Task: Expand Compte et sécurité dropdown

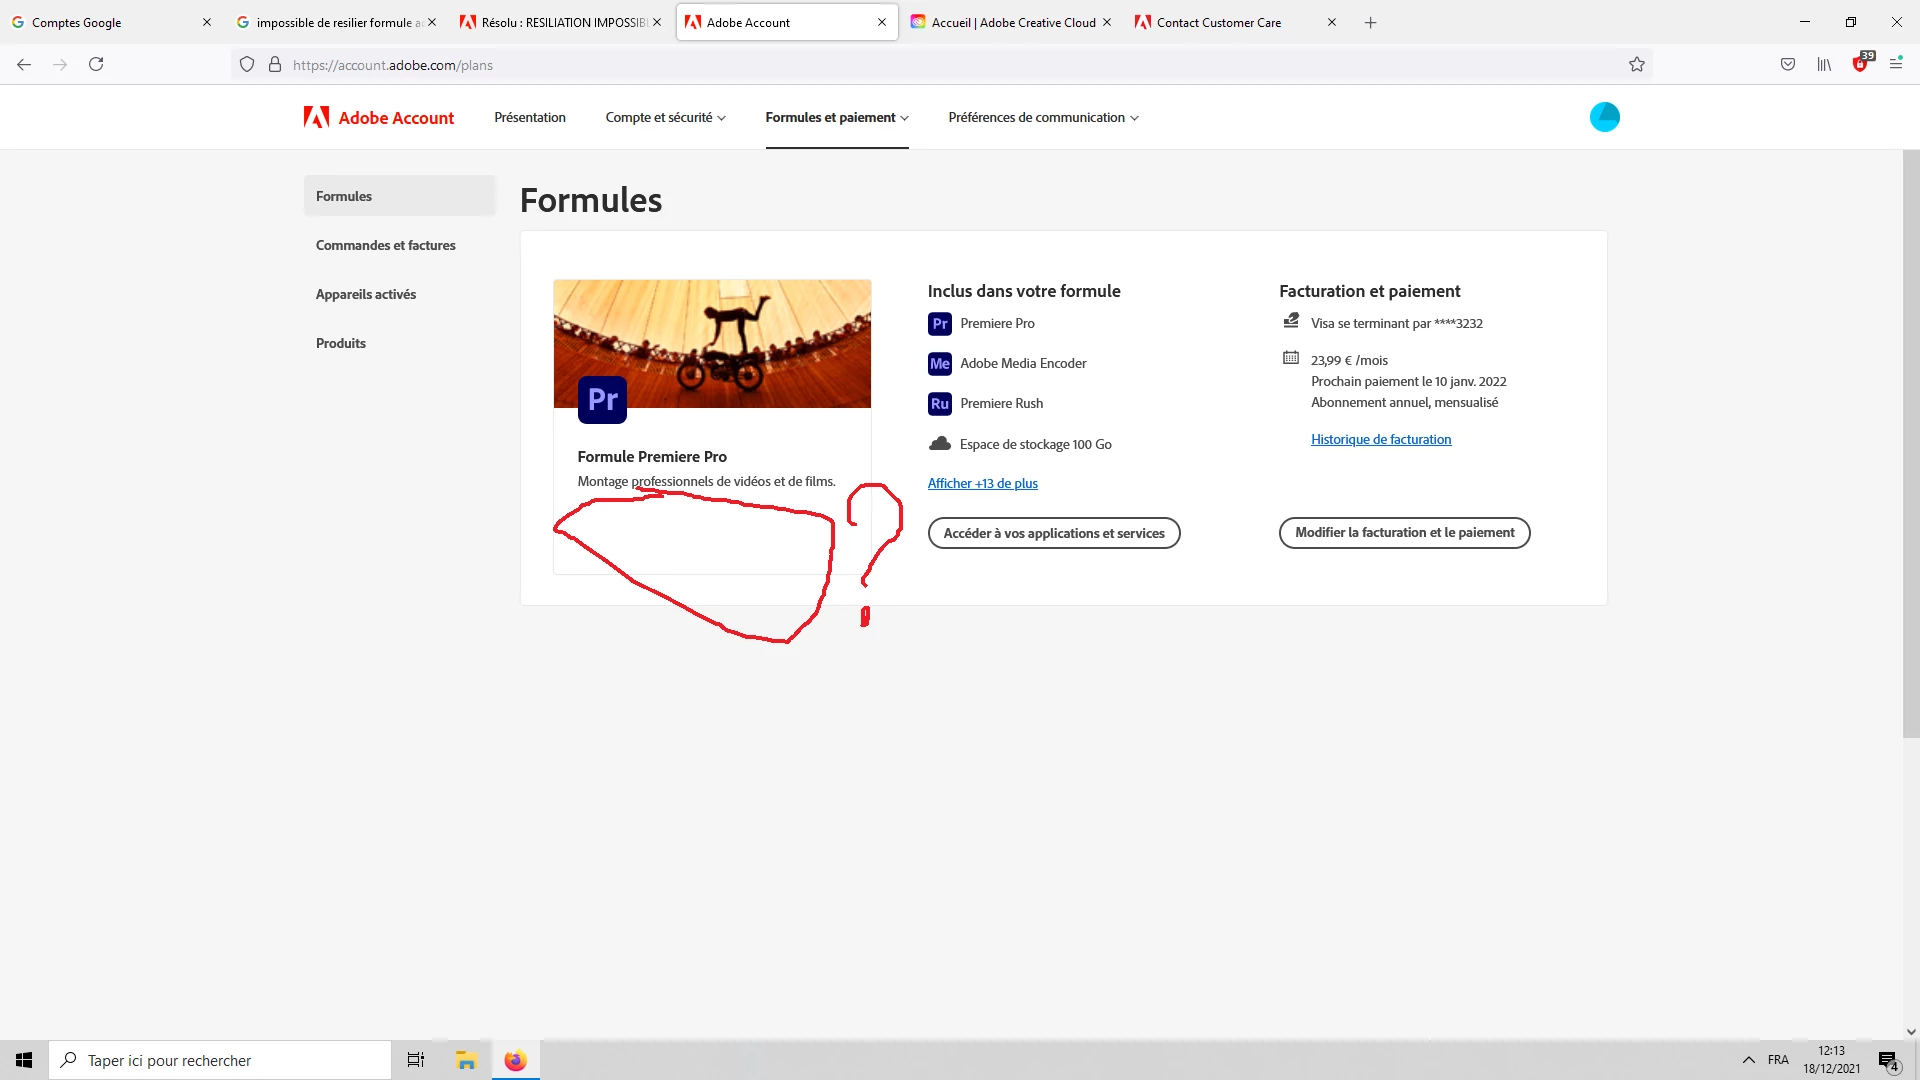Action: pyautogui.click(x=665, y=118)
